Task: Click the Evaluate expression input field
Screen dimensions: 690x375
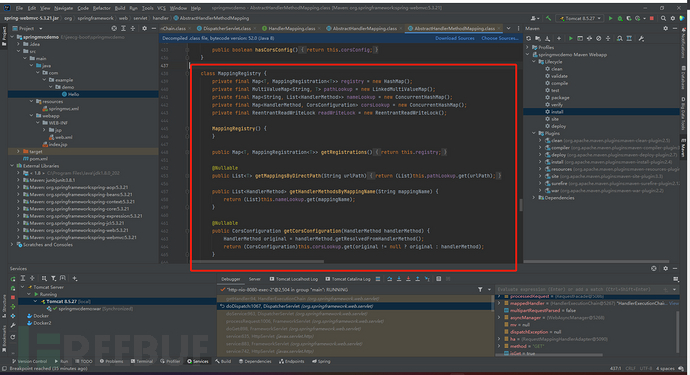Action: 579,290
